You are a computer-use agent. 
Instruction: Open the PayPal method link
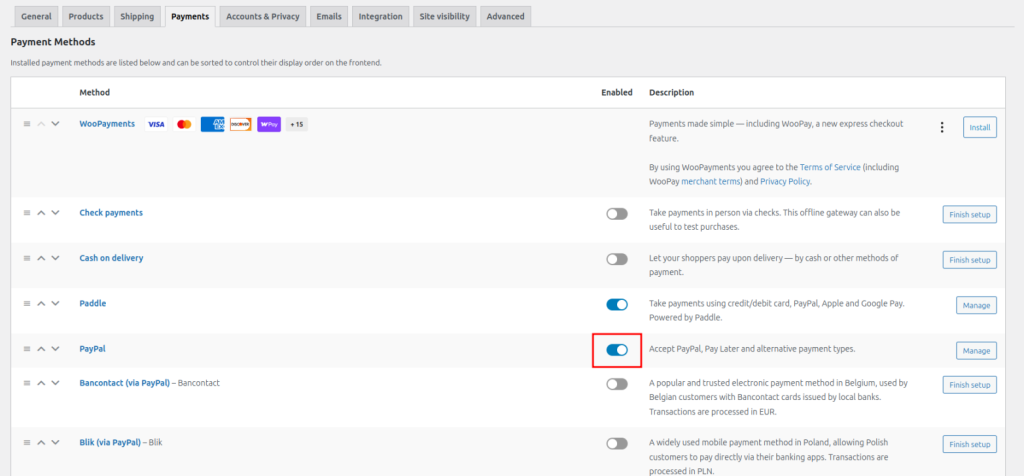93,349
